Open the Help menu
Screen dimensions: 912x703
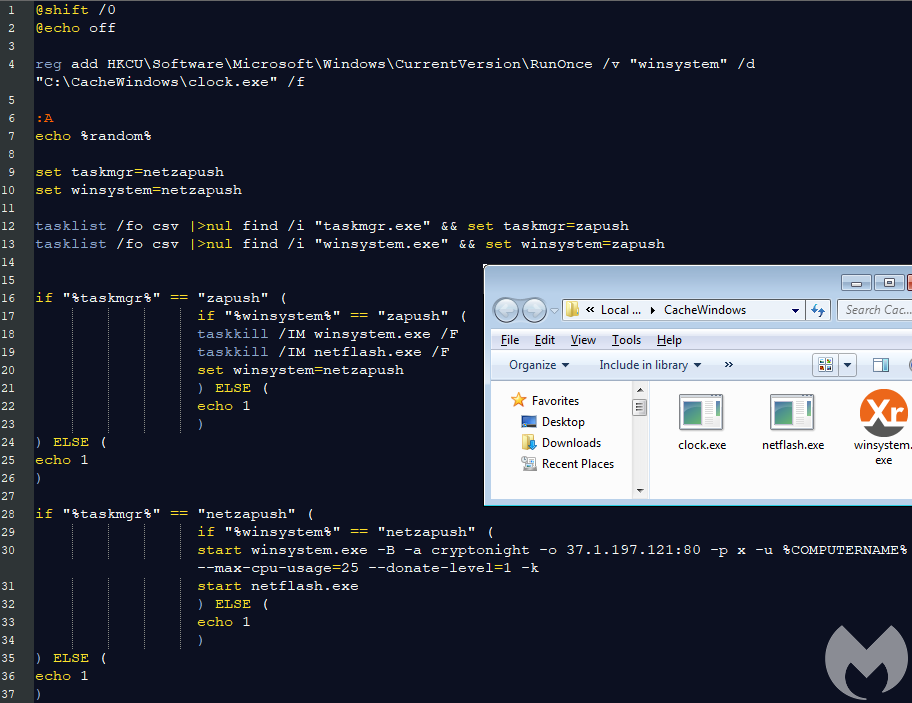pos(669,340)
